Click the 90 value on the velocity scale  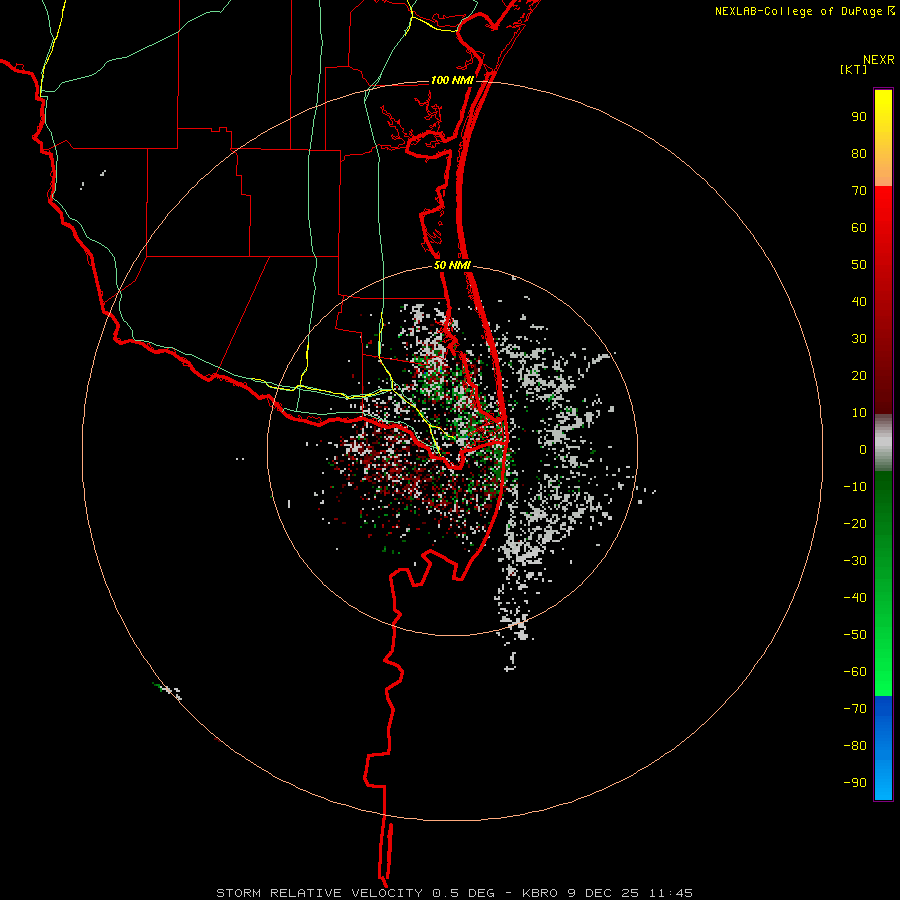pyautogui.click(x=859, y=117)
